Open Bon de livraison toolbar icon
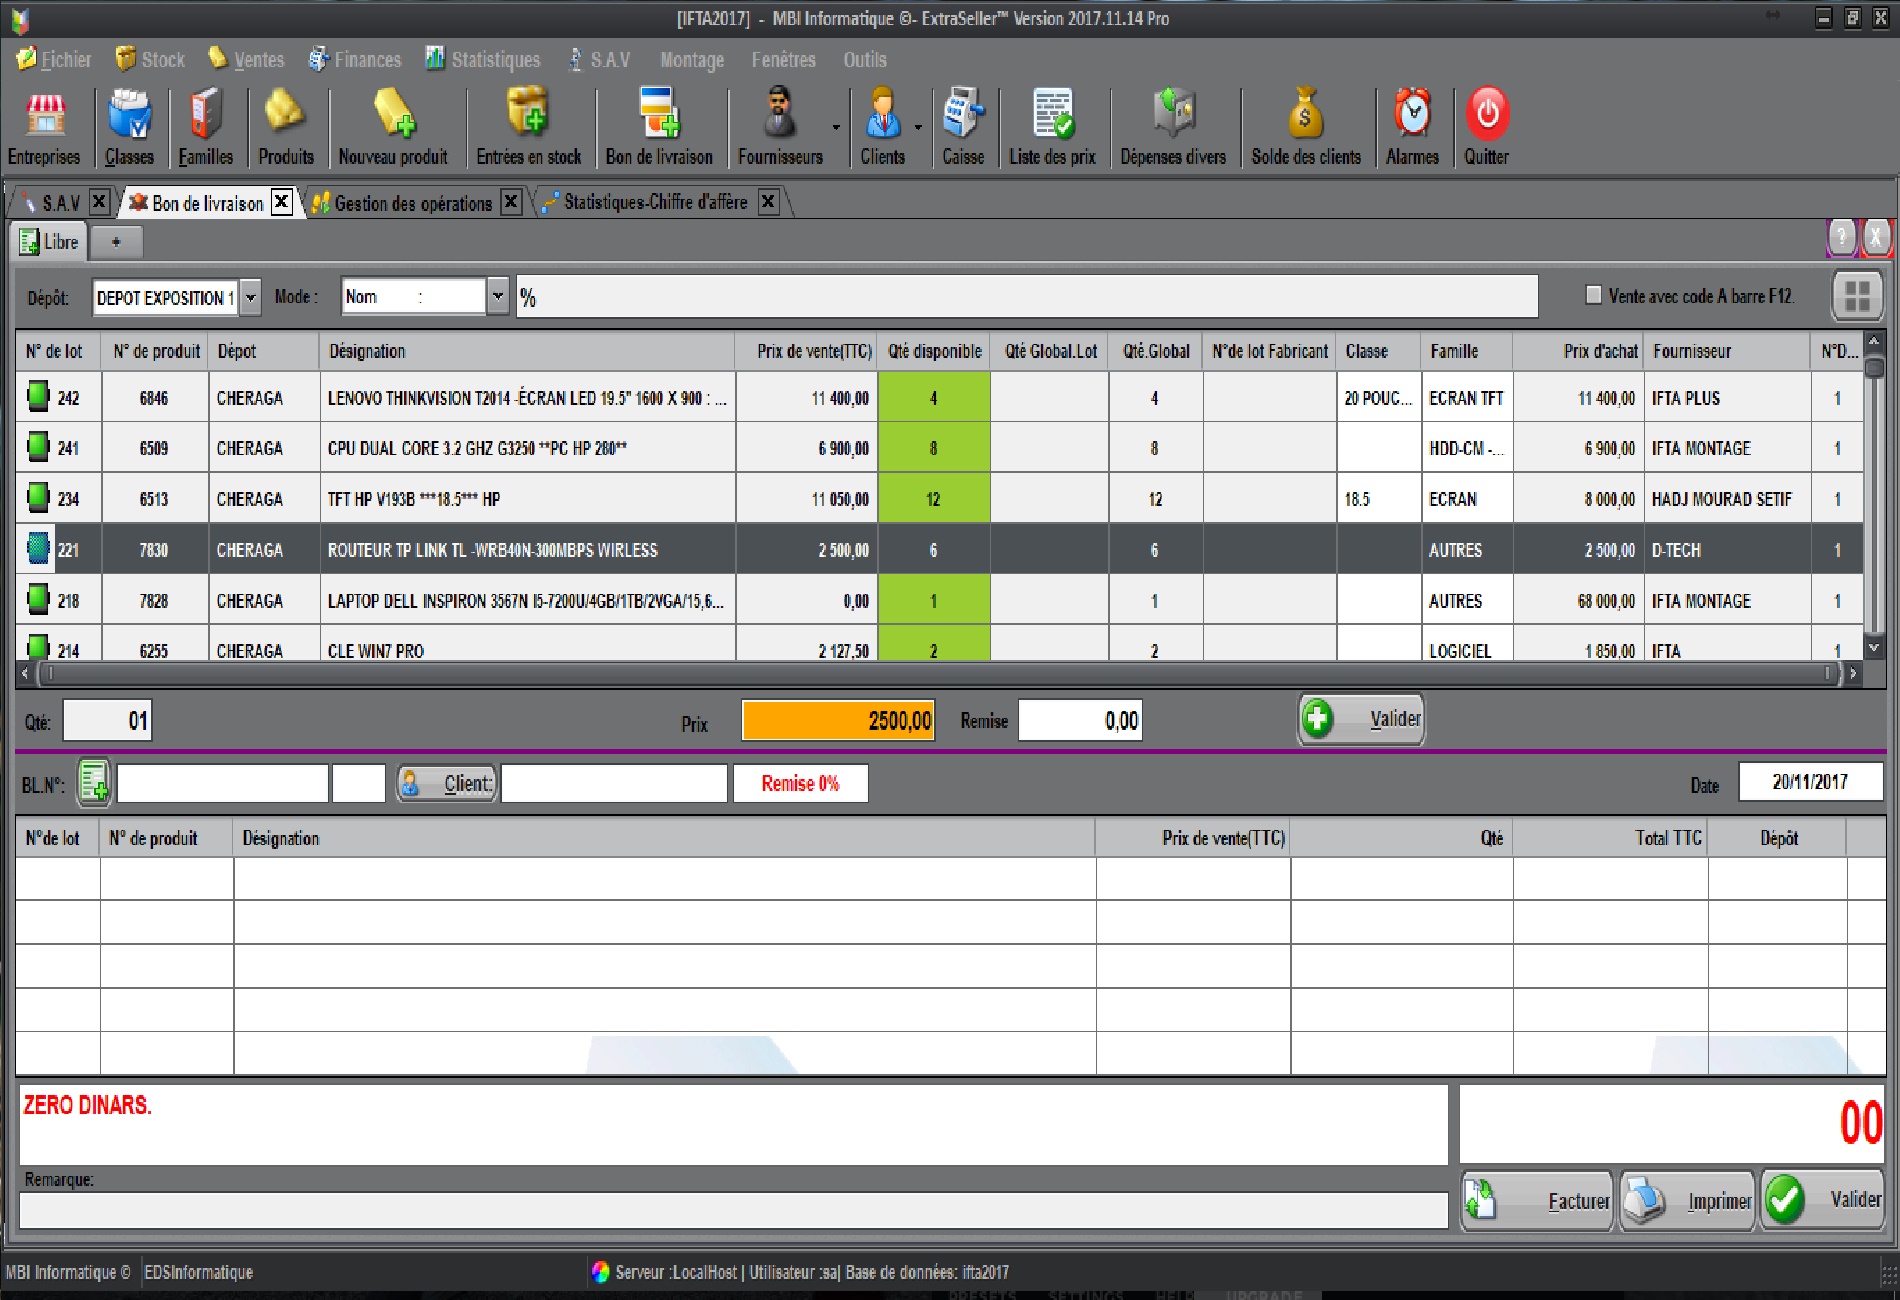This screenshot has width=1900, height=1300. click(x=659, y=127)
